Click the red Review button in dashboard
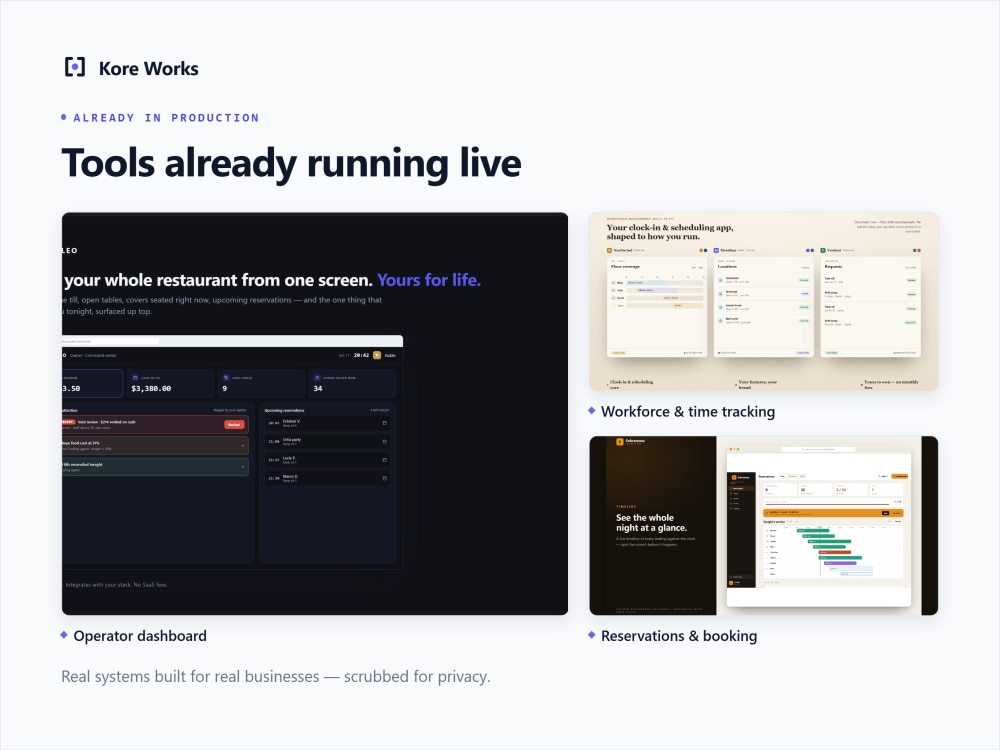The image size is (1000, 750). tap(234, 425)
